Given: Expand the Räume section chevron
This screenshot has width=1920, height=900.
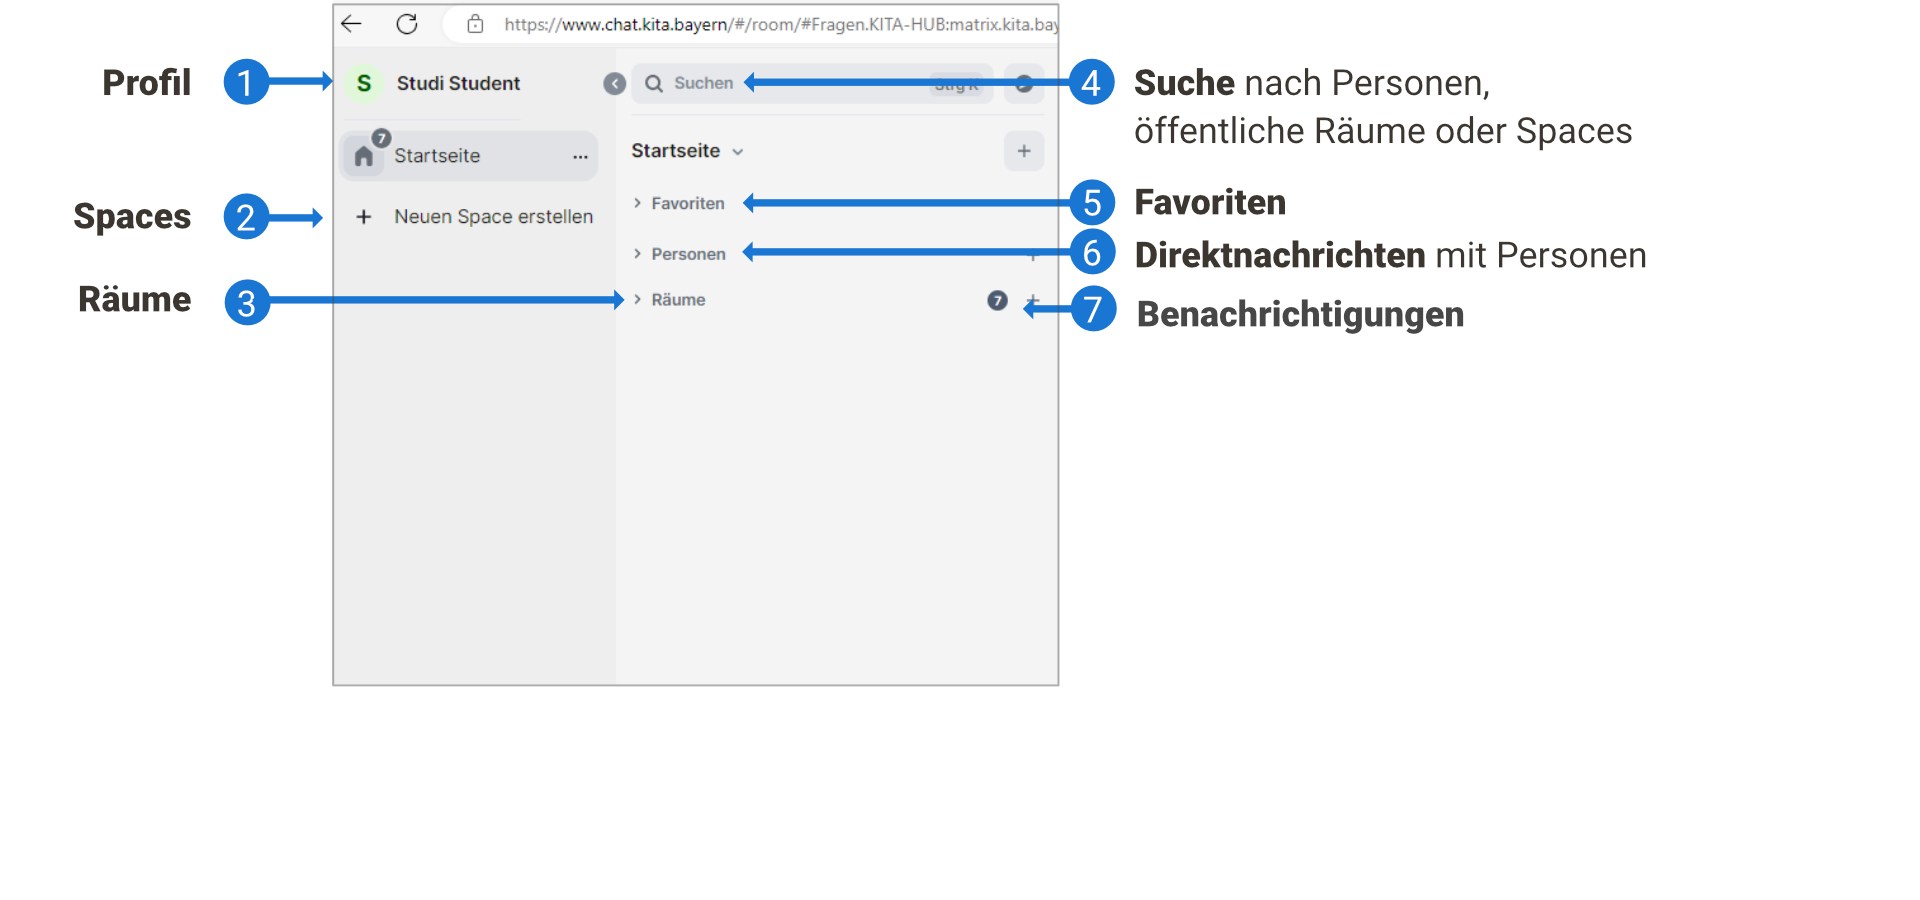Looking at the screenshot, I should click(637, 300).
